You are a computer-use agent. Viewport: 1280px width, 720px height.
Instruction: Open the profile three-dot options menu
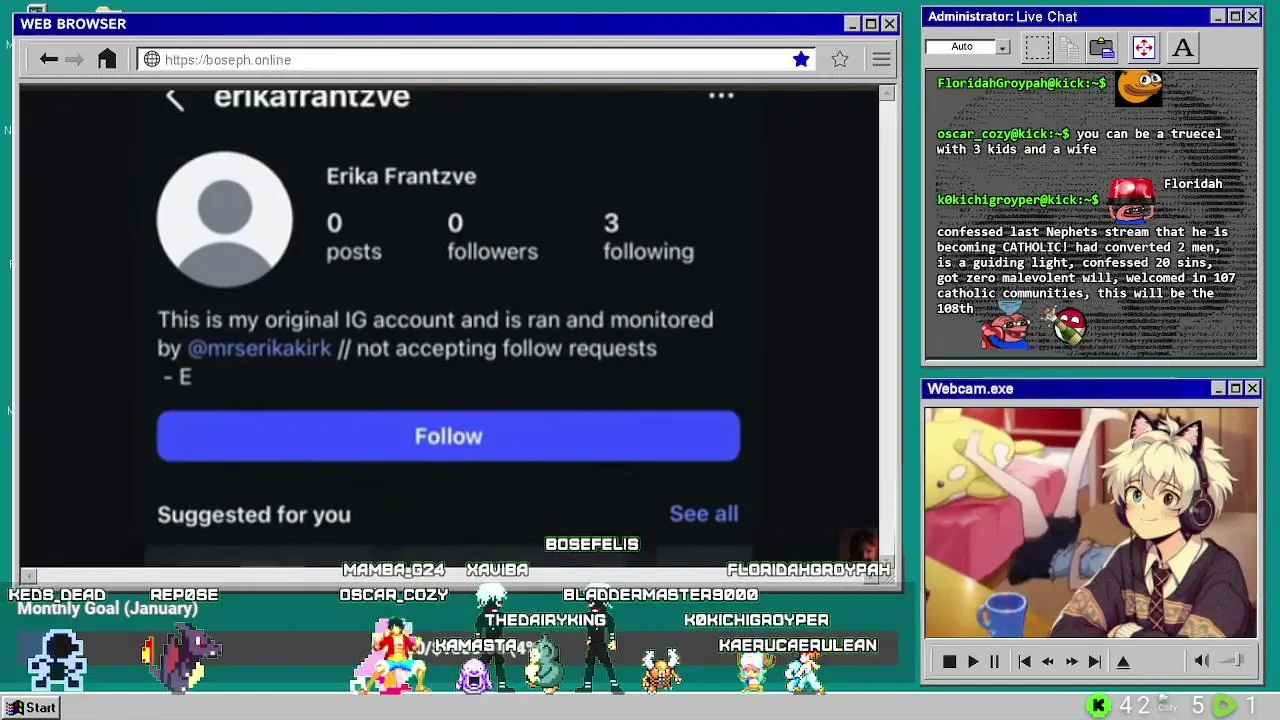tap(721, 96)
